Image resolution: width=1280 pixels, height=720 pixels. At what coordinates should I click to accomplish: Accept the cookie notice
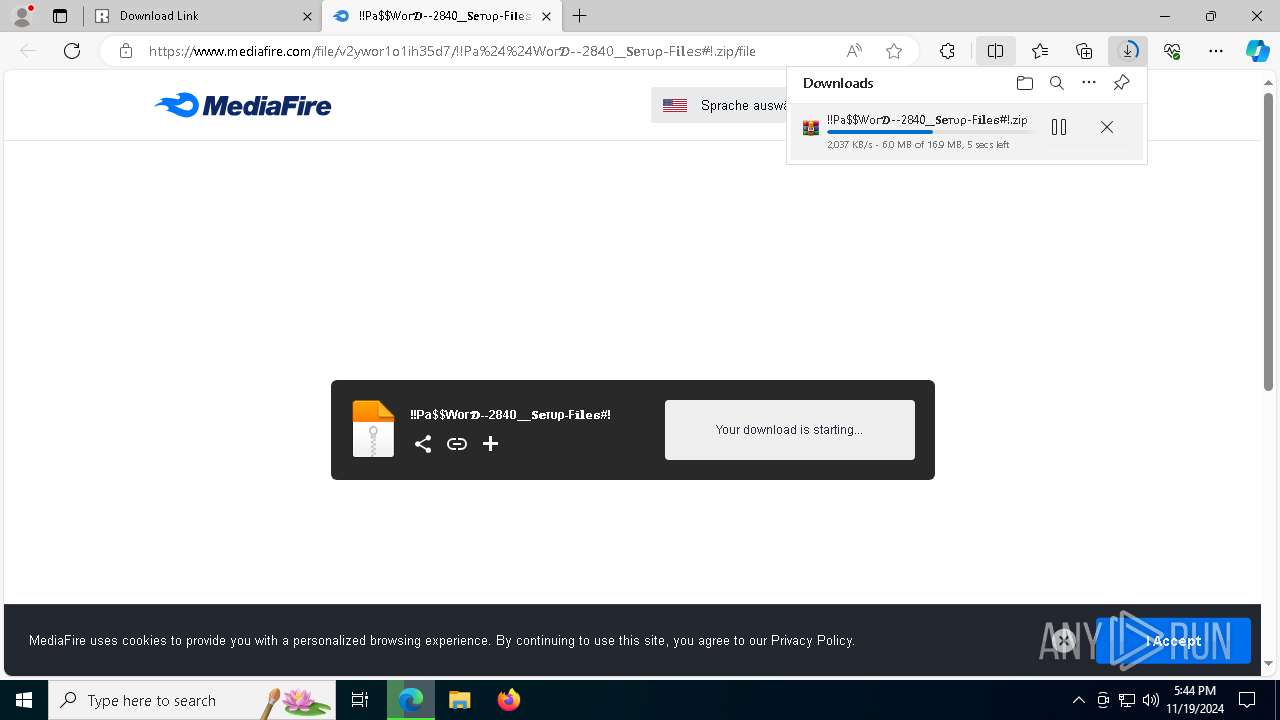point(1173,641)
